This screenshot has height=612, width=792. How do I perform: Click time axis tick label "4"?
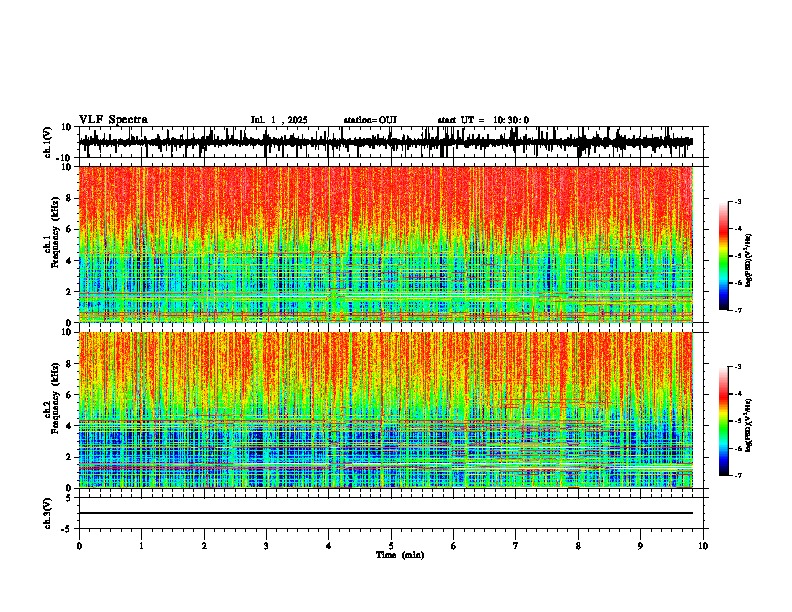[329, 546]
